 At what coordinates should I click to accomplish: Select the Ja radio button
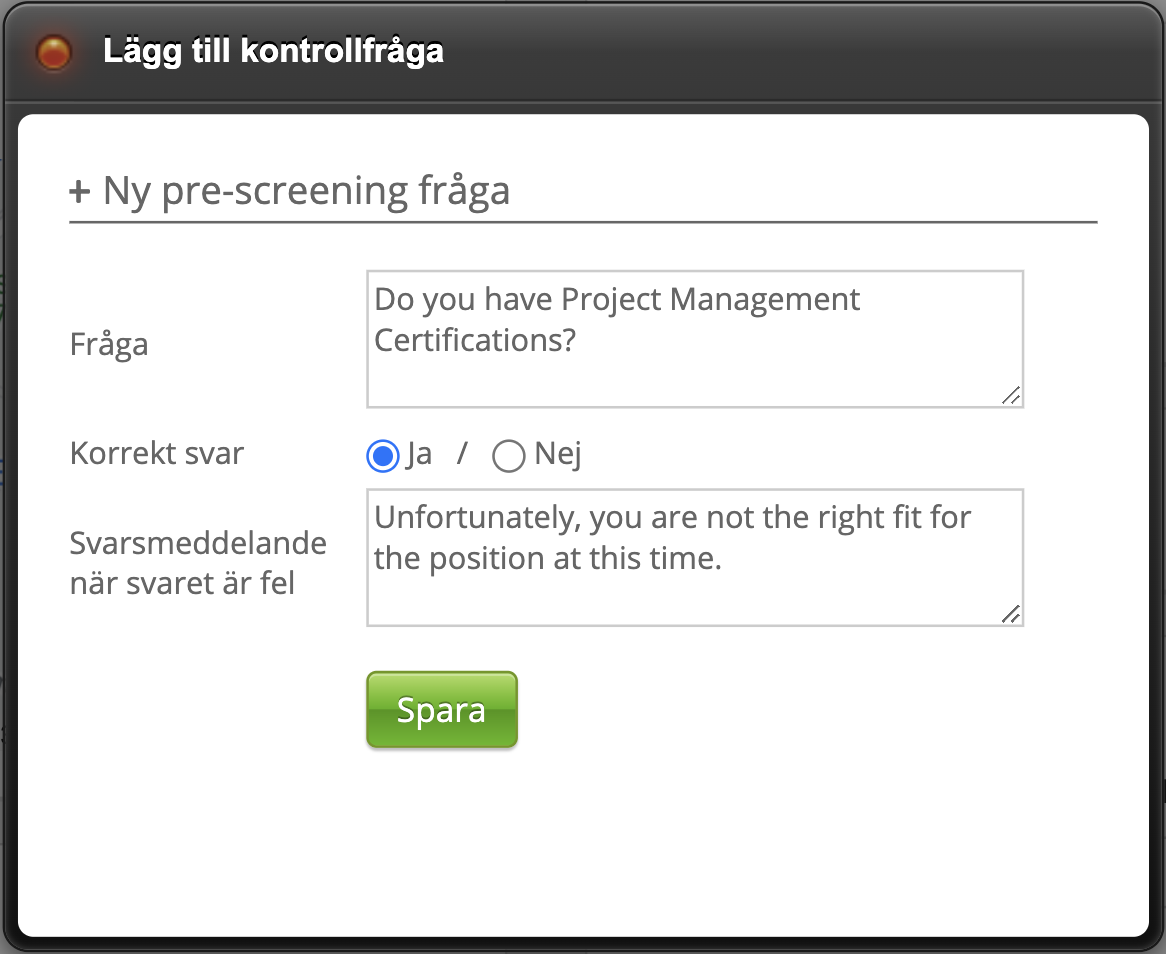[383, 455]
